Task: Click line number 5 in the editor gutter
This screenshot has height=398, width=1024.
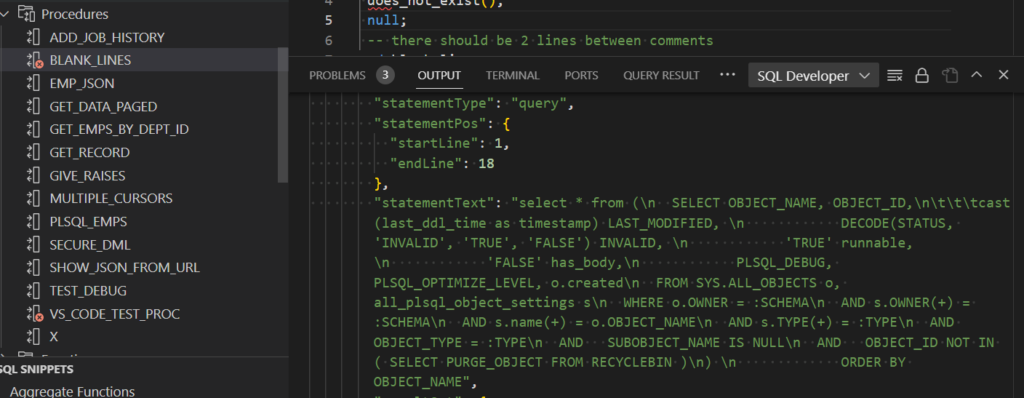Action: [x=328, y=20]
